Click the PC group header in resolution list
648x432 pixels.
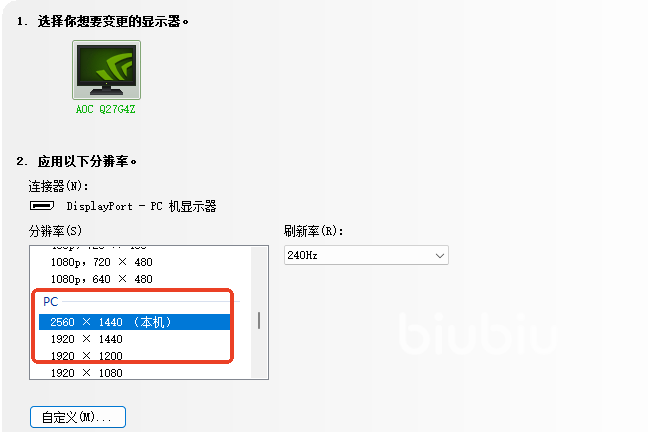(x=51, y=301)
